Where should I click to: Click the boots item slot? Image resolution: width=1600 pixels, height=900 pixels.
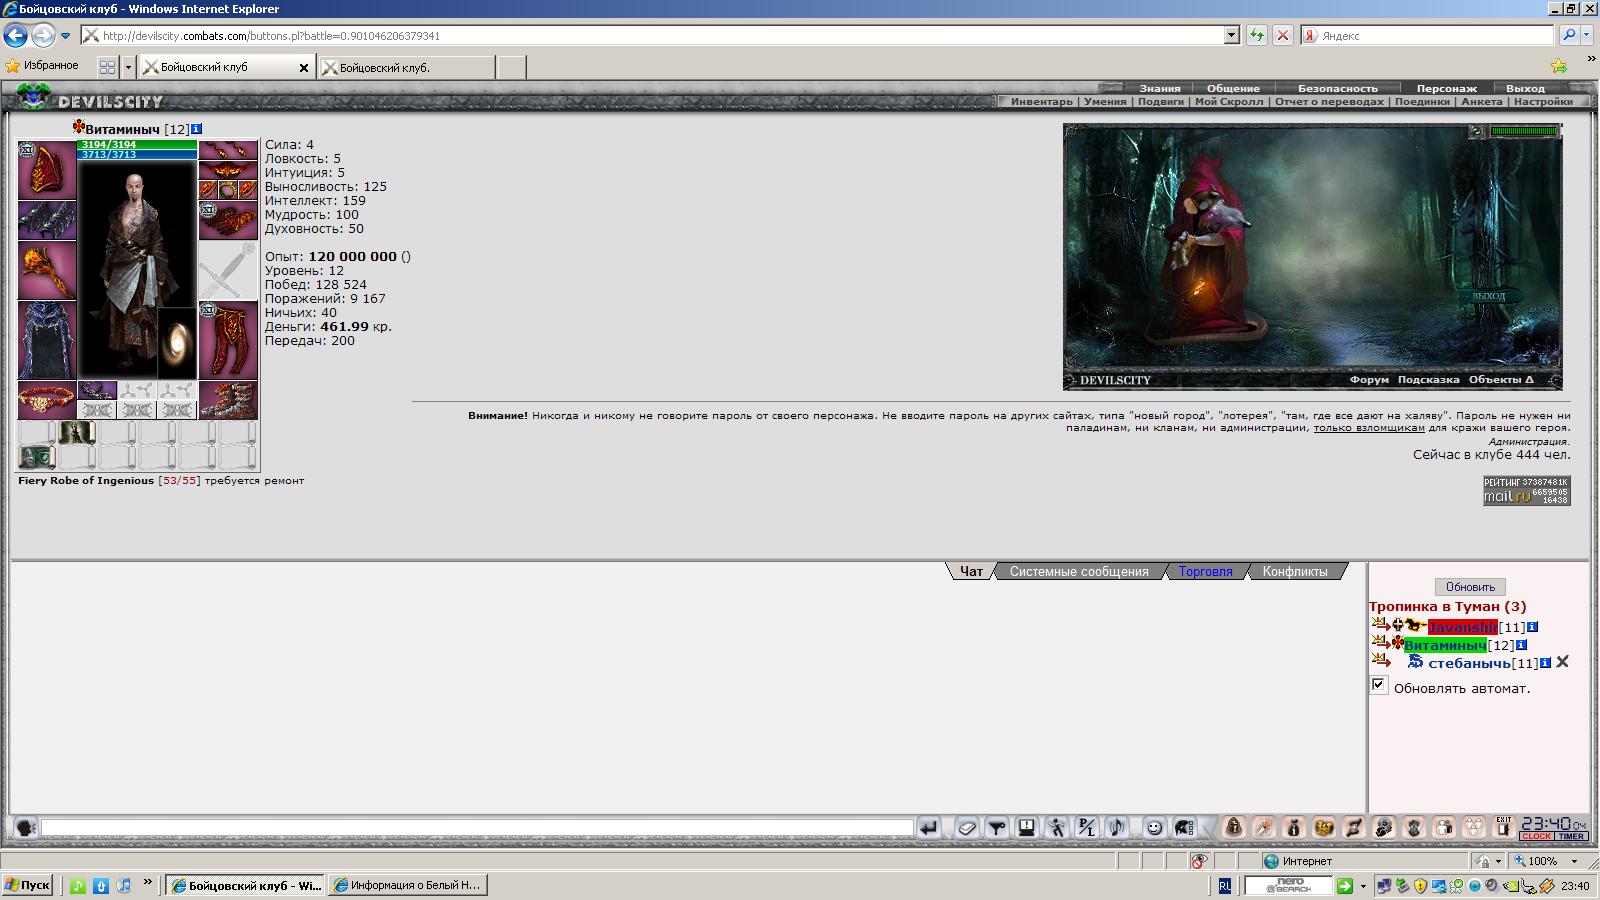click(x=228, y=400)
